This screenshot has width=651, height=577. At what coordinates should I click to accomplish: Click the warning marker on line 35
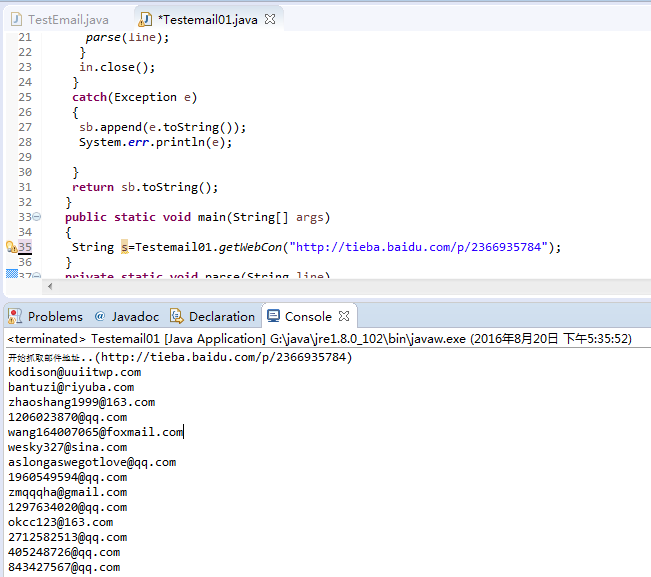(11, 247)
